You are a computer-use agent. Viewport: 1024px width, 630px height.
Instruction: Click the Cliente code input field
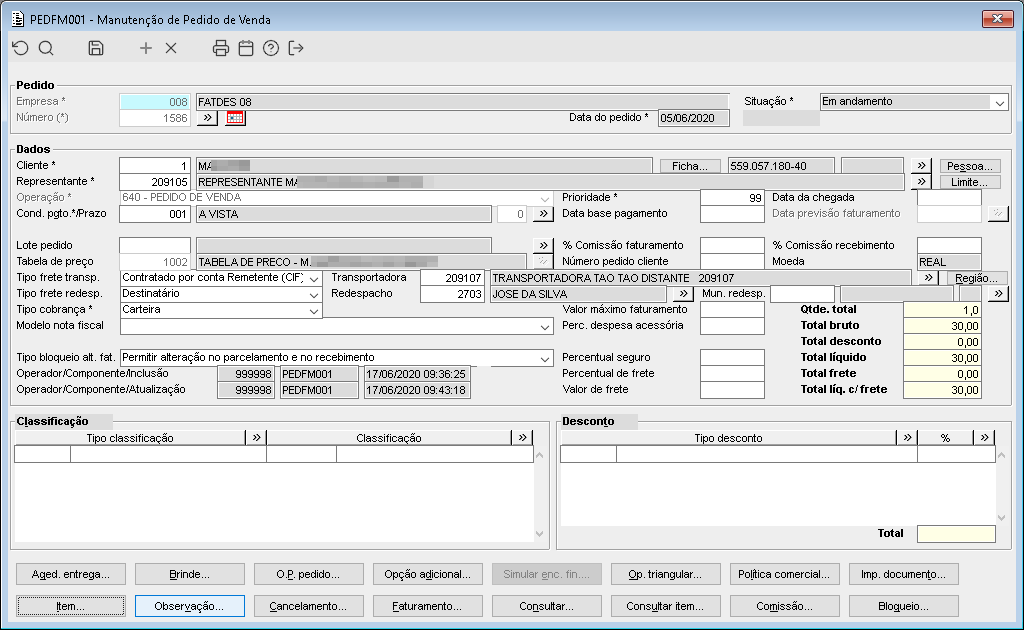coord(155,166)
